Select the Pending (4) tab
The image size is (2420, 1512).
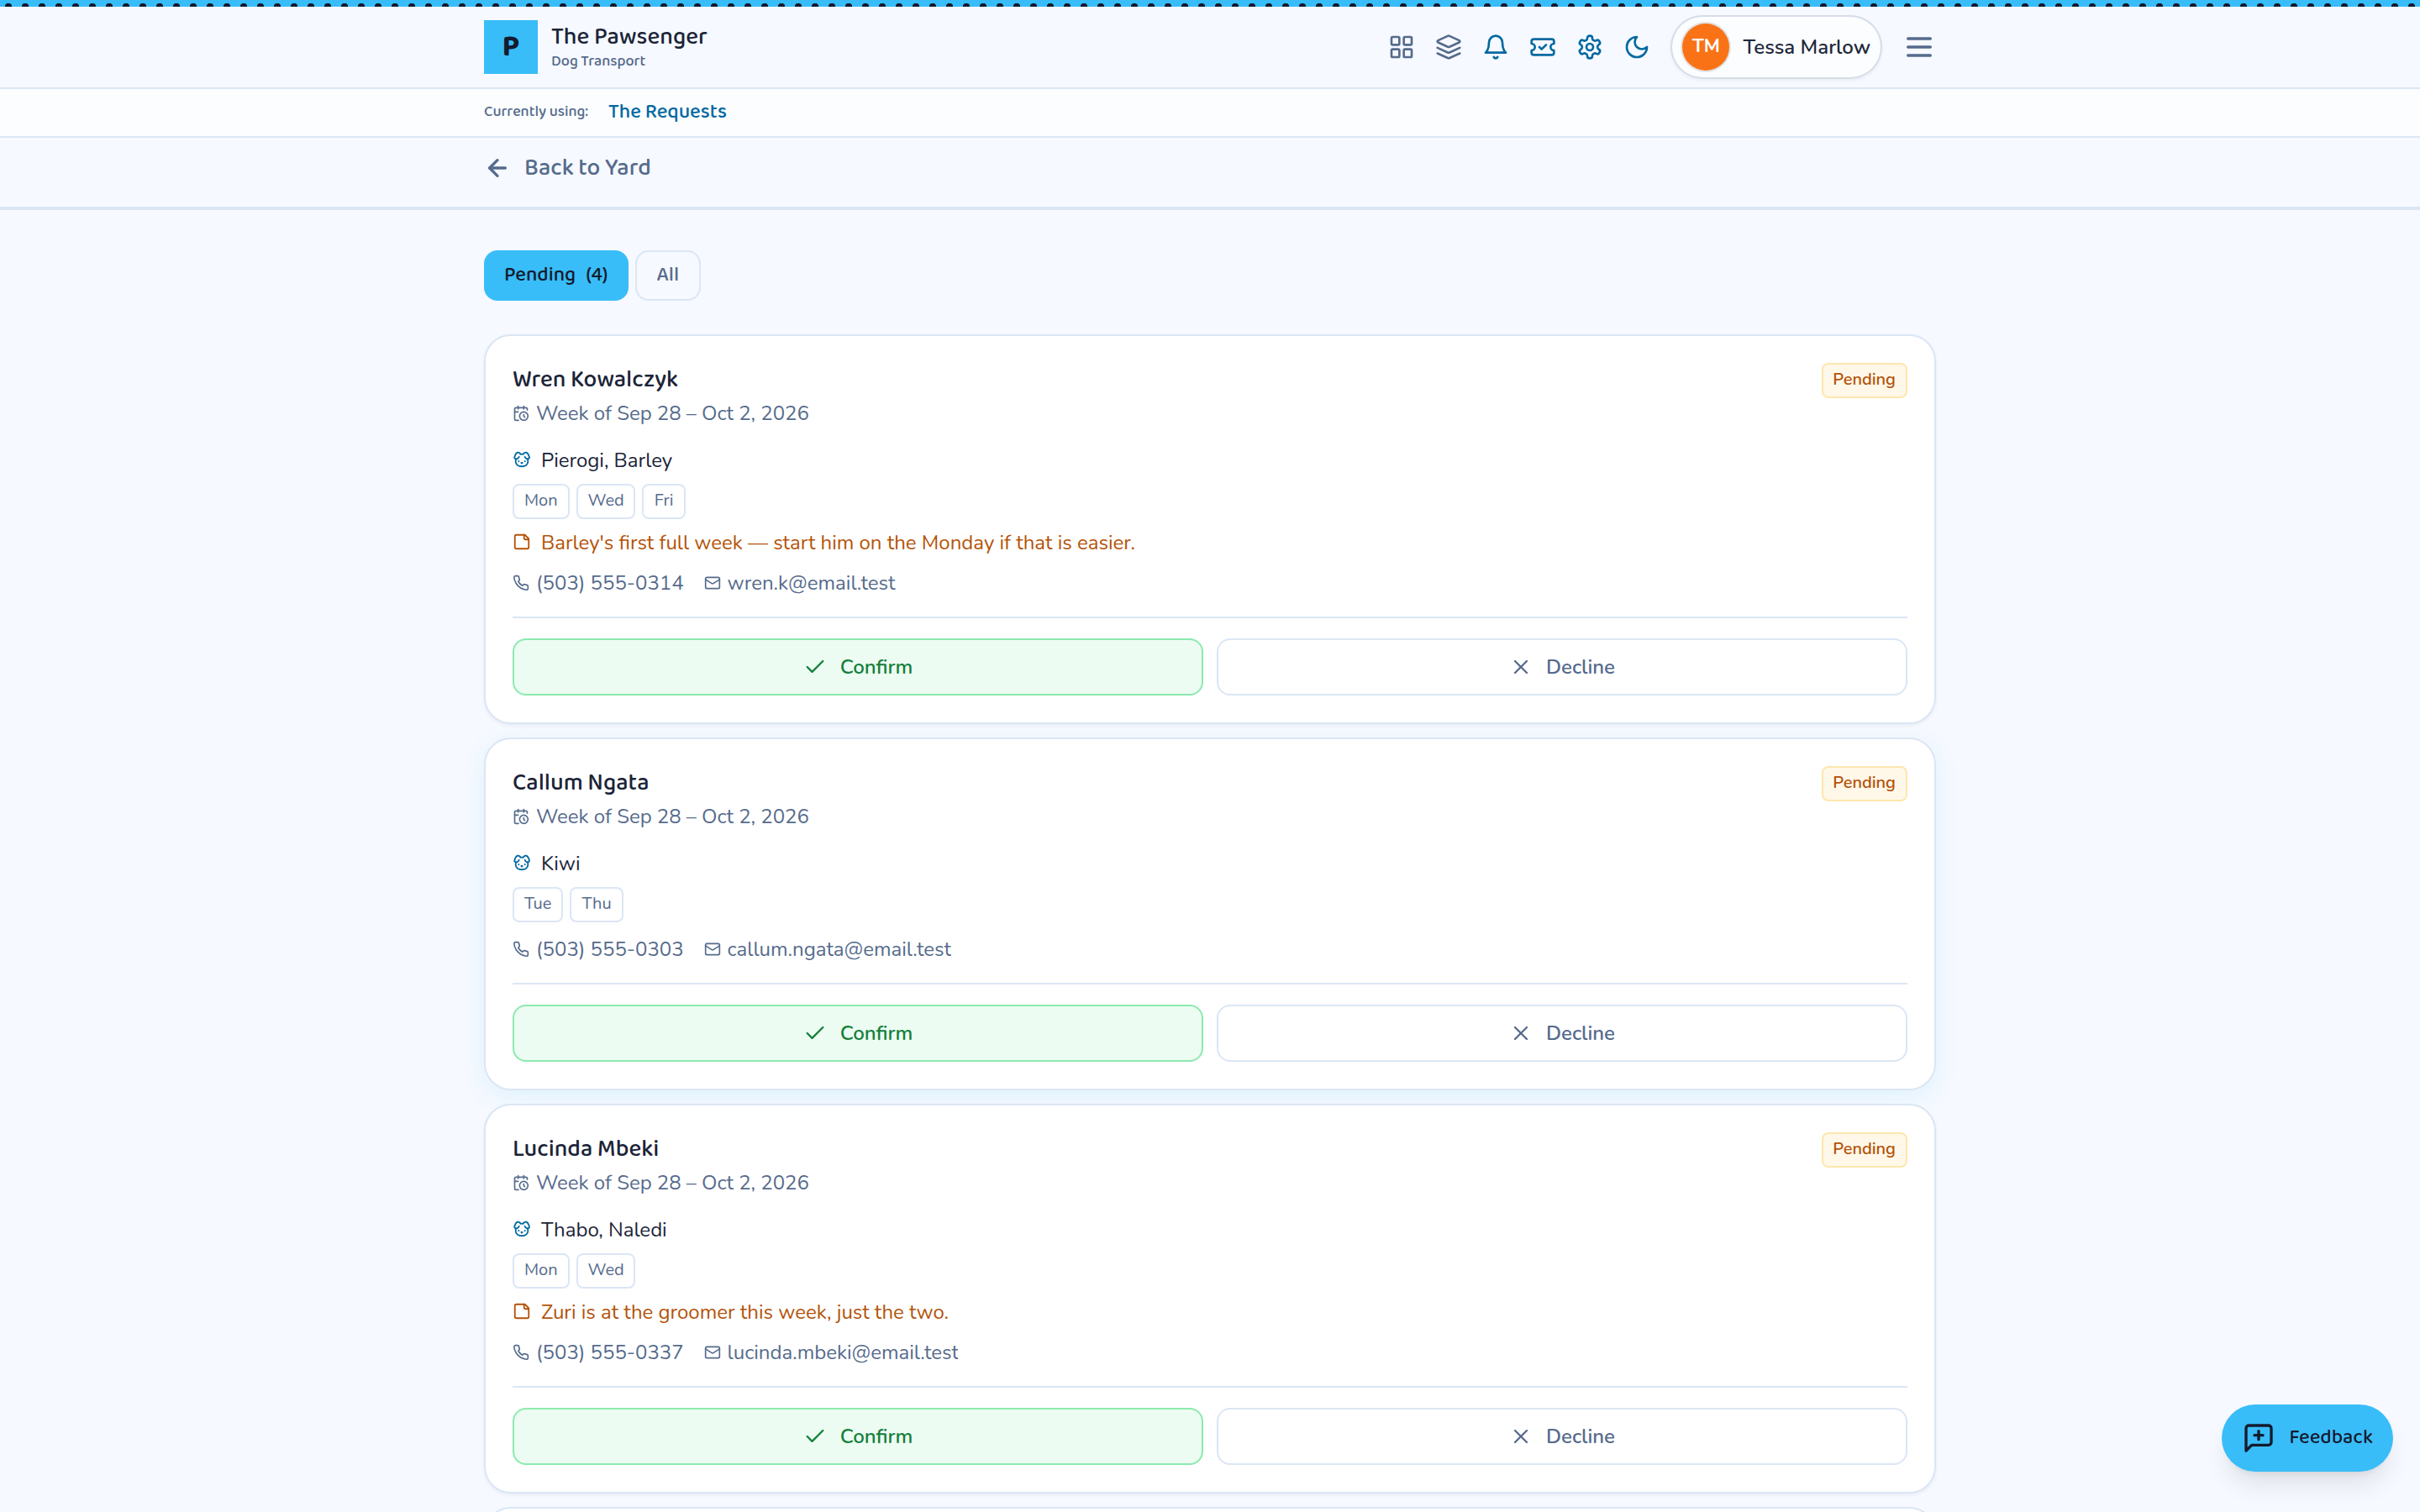[x=556, y=275]
